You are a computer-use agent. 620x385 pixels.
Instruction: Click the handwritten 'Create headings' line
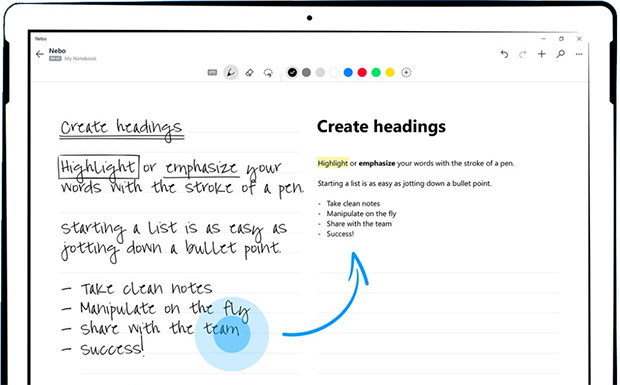[121, 128]
